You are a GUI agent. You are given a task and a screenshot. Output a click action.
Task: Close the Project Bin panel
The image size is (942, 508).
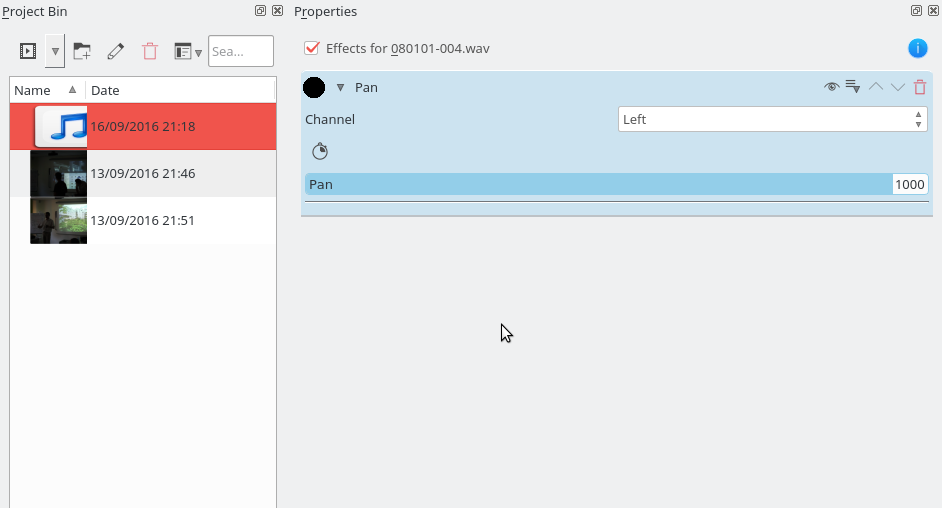click(x=278, y=10)
